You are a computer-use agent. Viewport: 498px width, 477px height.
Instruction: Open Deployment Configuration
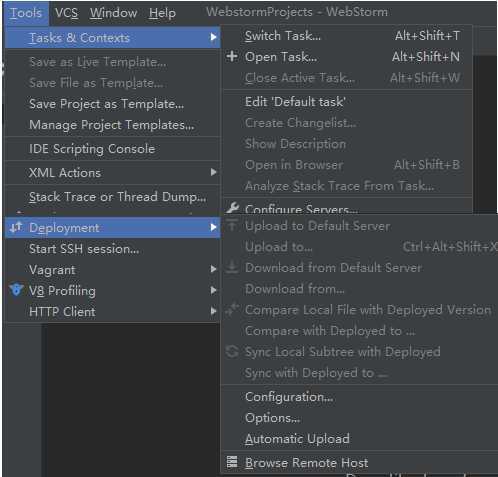tap(289, 397)
